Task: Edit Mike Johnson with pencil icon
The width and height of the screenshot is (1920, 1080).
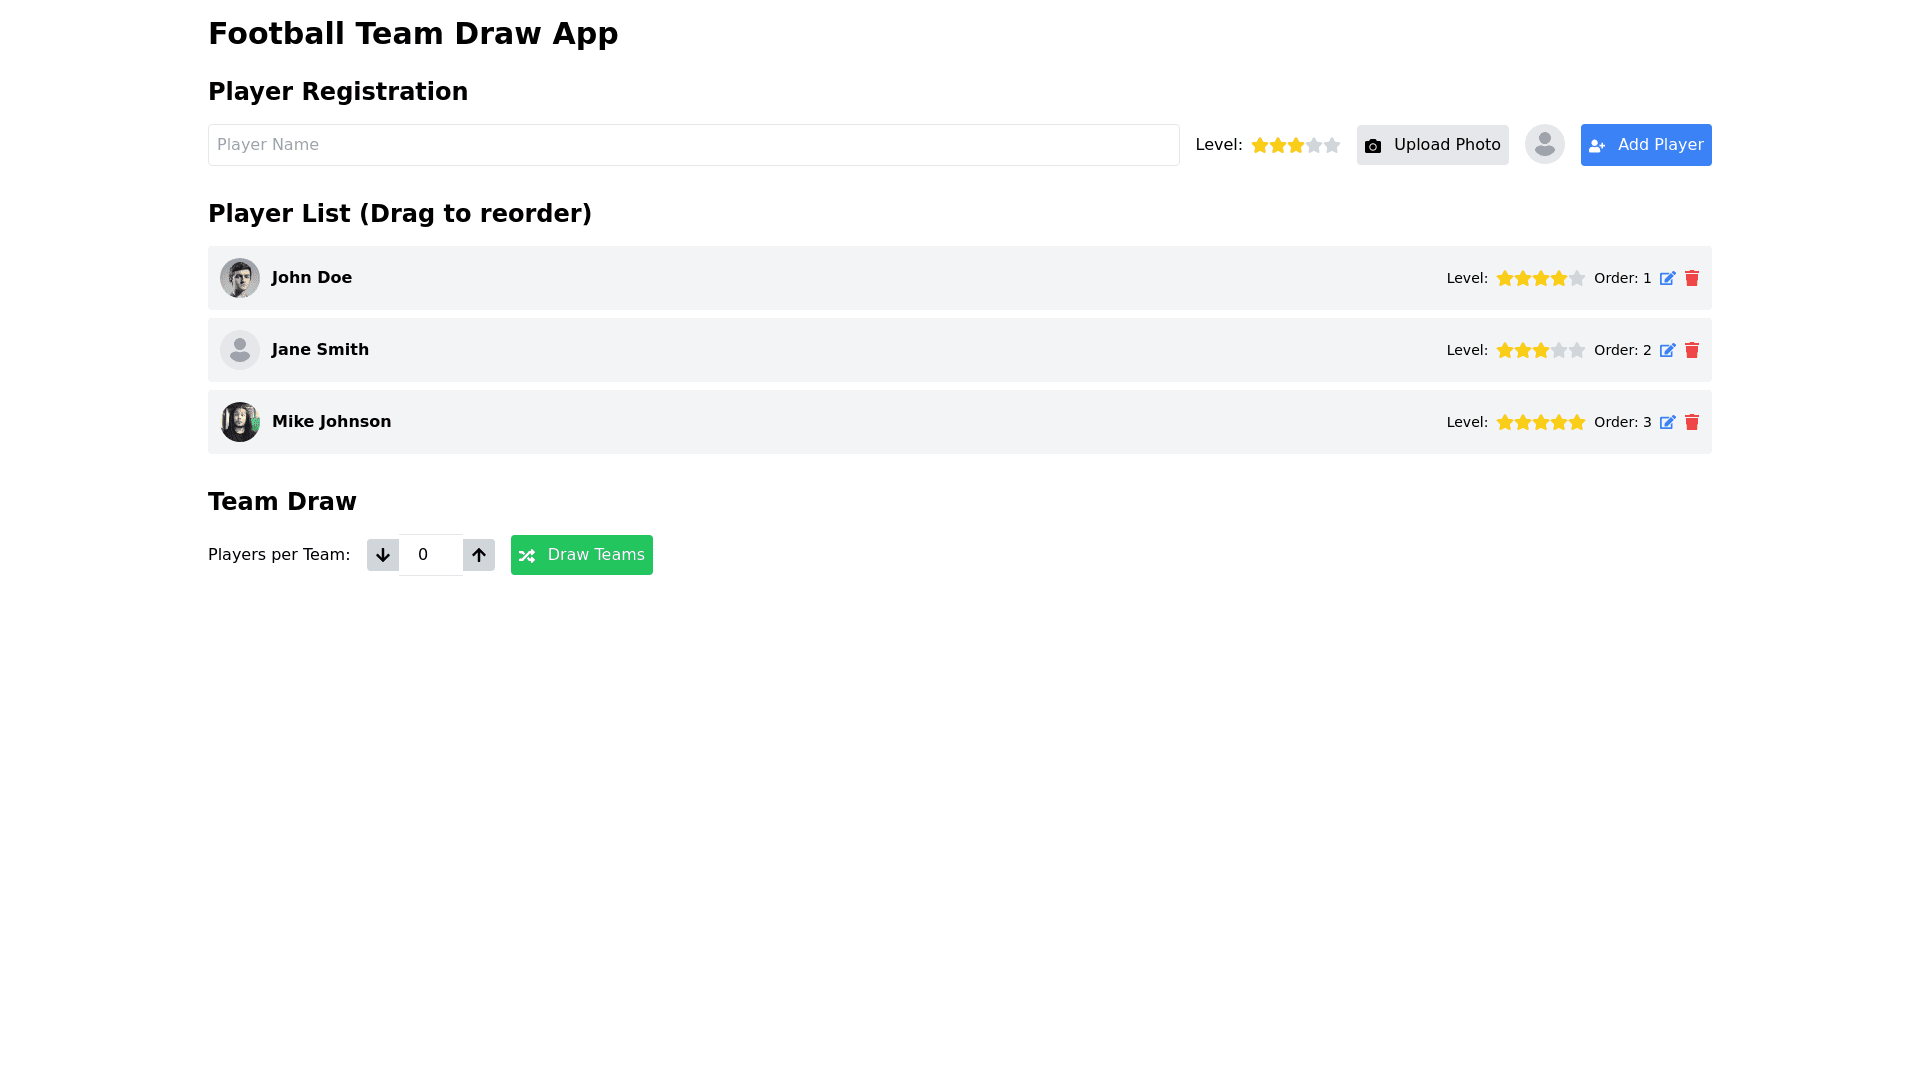Action: click(x=1667, y=423)
